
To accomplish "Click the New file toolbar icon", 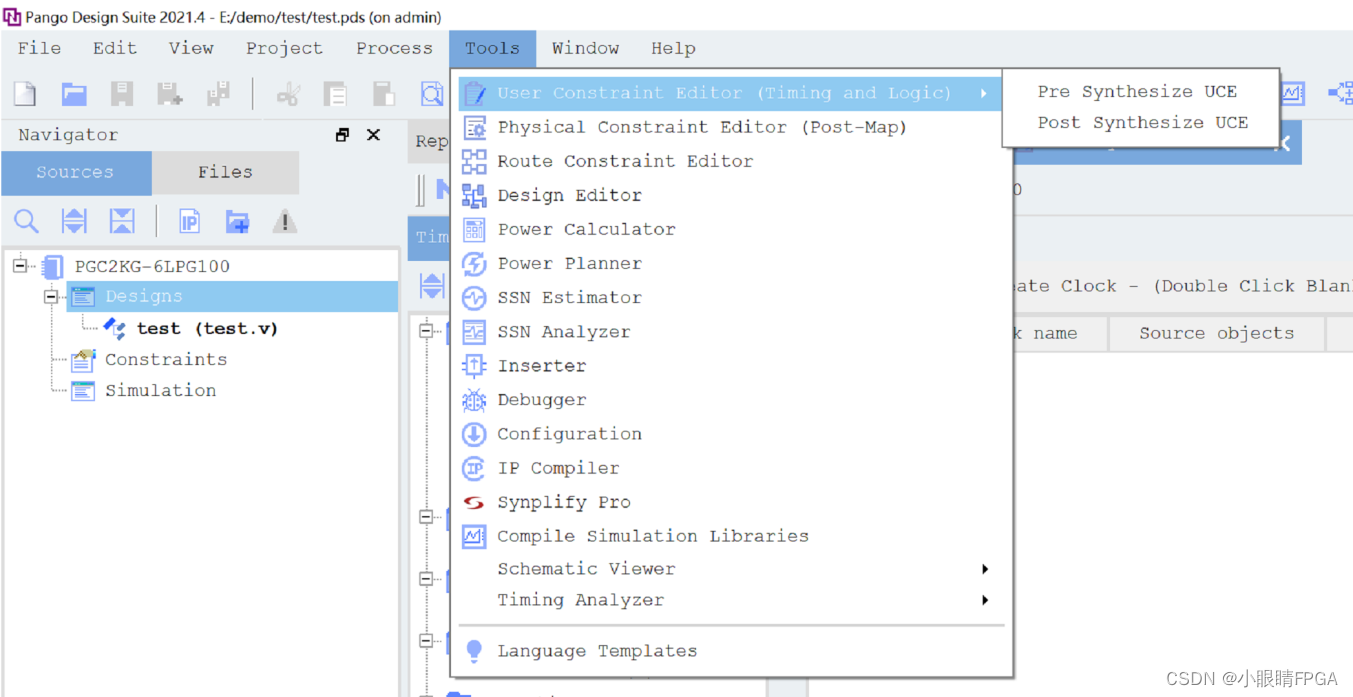I will point(25,94).
